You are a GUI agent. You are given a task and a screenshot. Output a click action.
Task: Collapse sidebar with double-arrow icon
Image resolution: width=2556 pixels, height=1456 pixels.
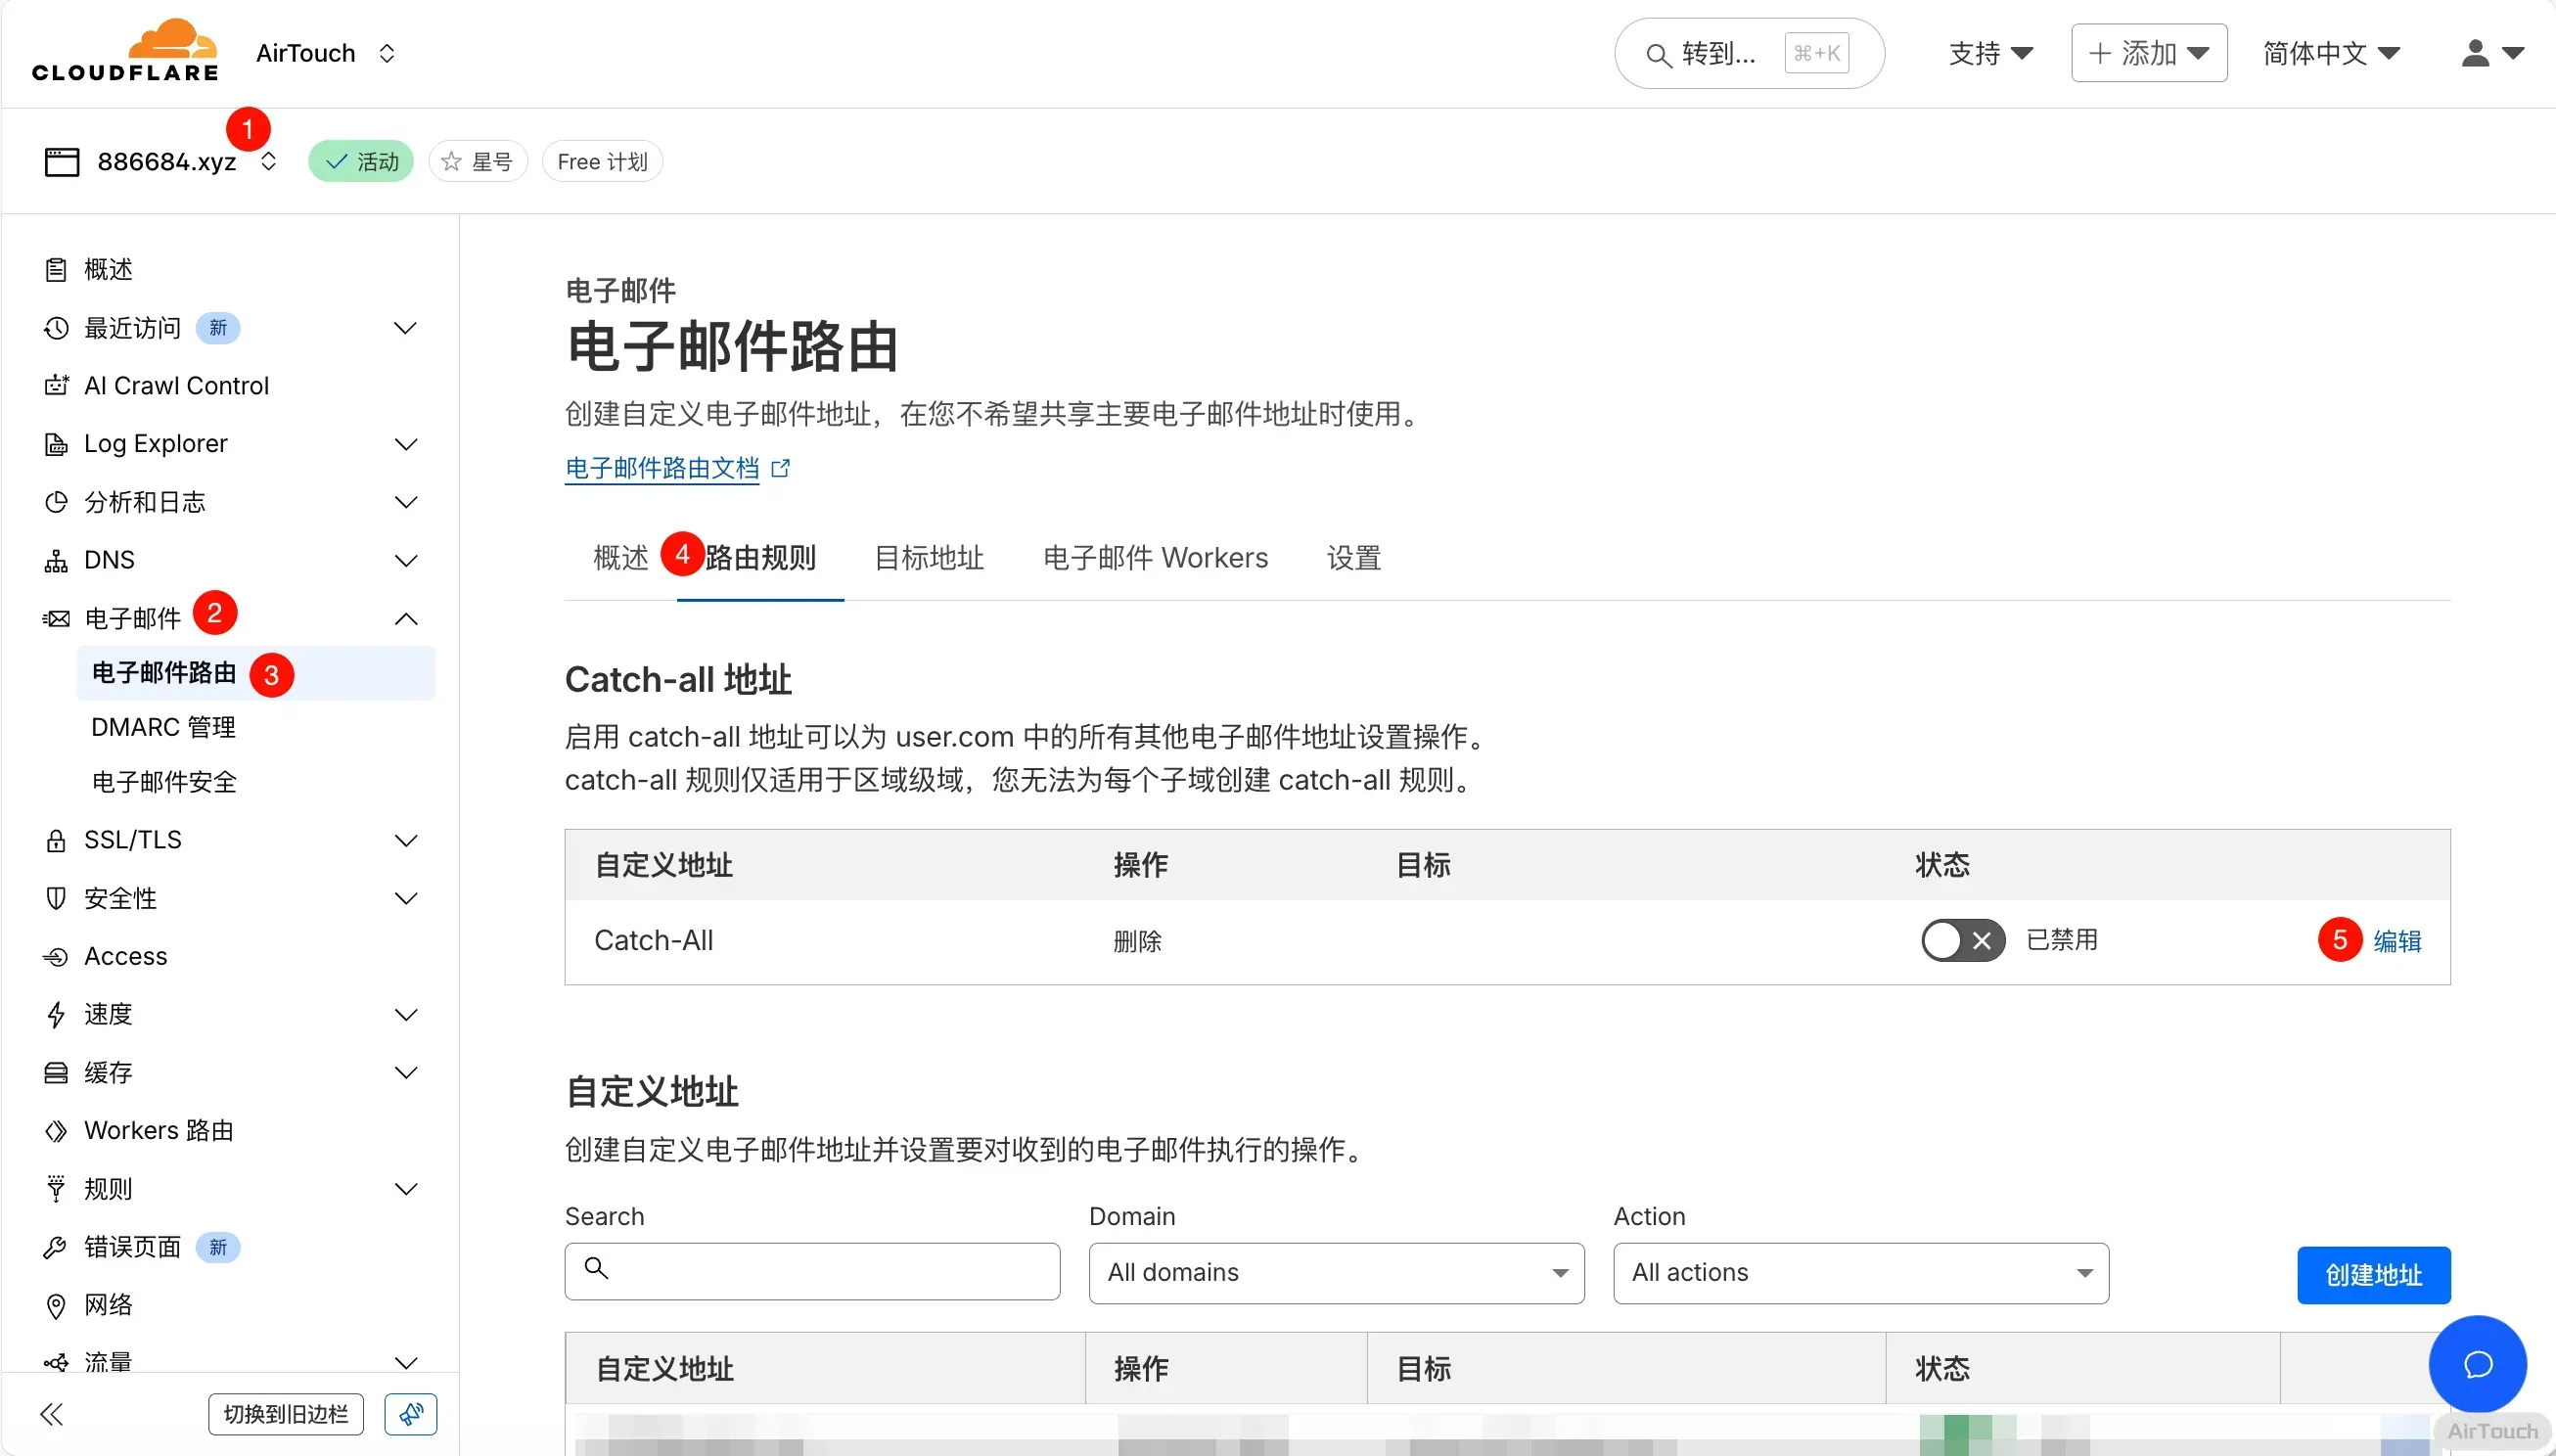pos(52,1413)
